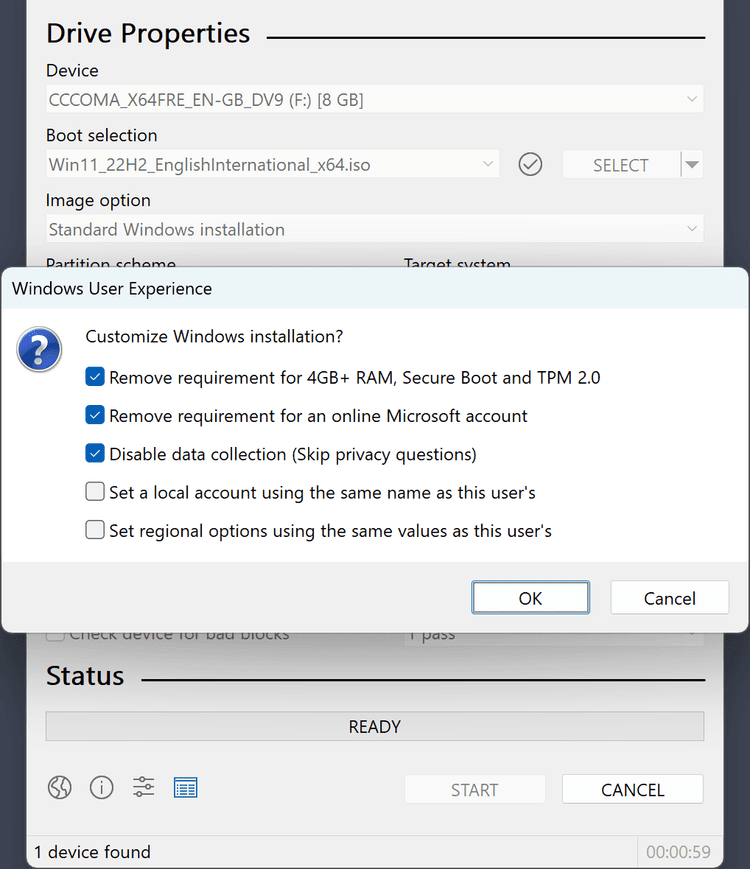Open the Device dropdown

pos(375,100)
